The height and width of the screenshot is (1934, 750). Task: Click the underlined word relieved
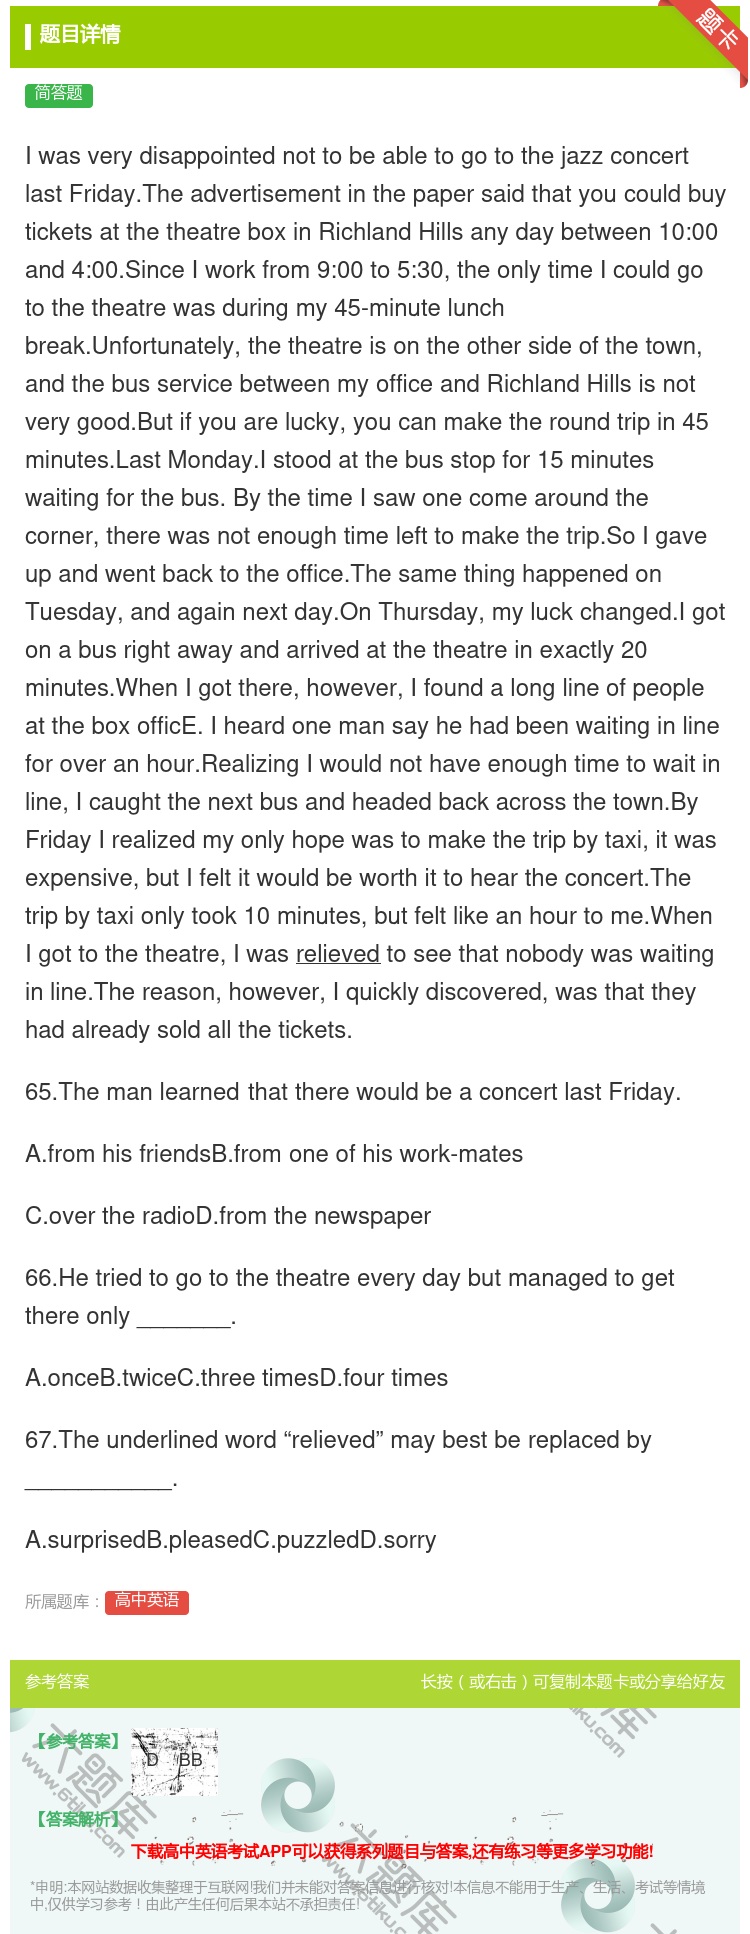point(337,954)
